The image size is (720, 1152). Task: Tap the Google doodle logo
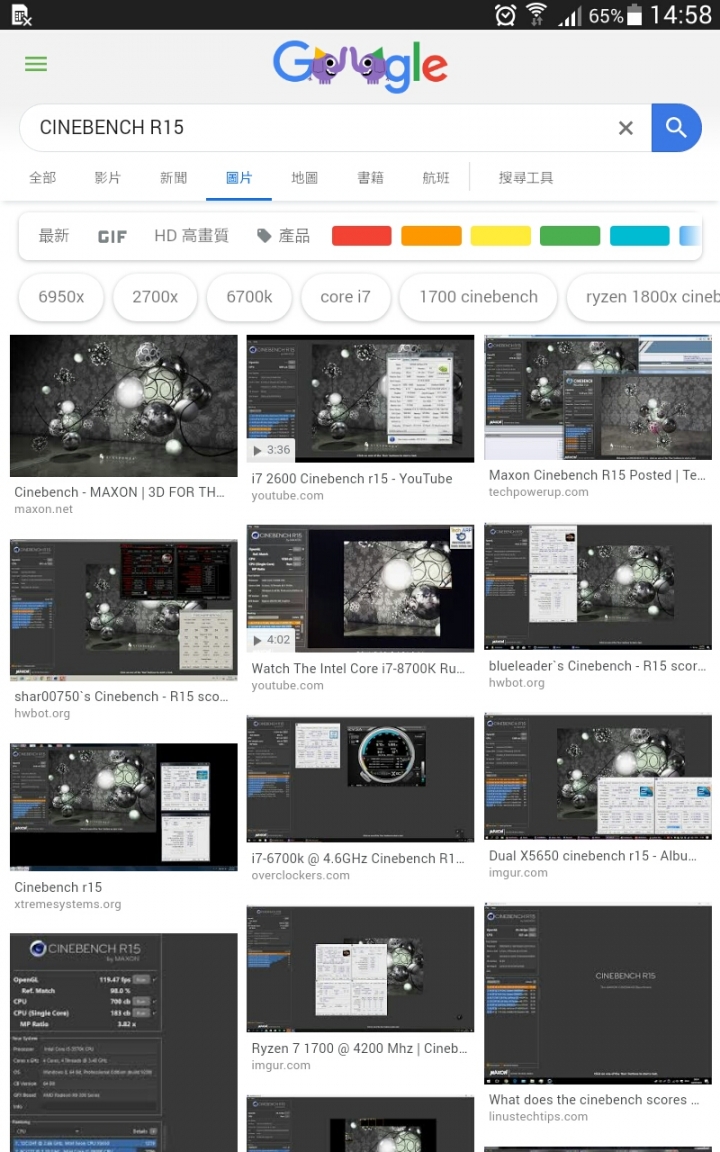coord(360,66)
